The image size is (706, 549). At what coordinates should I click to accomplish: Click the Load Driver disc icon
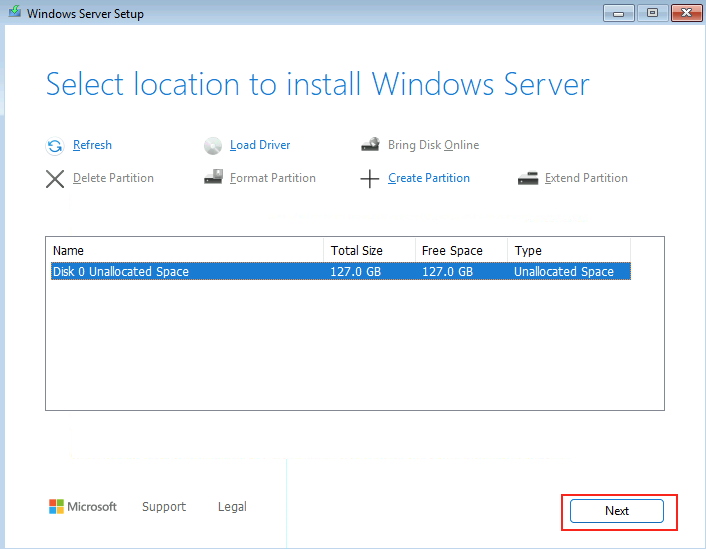coord(213,146)
